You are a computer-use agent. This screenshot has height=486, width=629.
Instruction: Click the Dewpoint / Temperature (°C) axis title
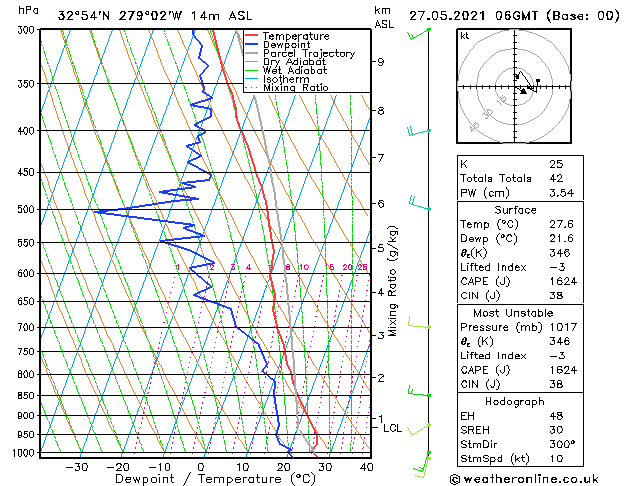click(215, 479)
